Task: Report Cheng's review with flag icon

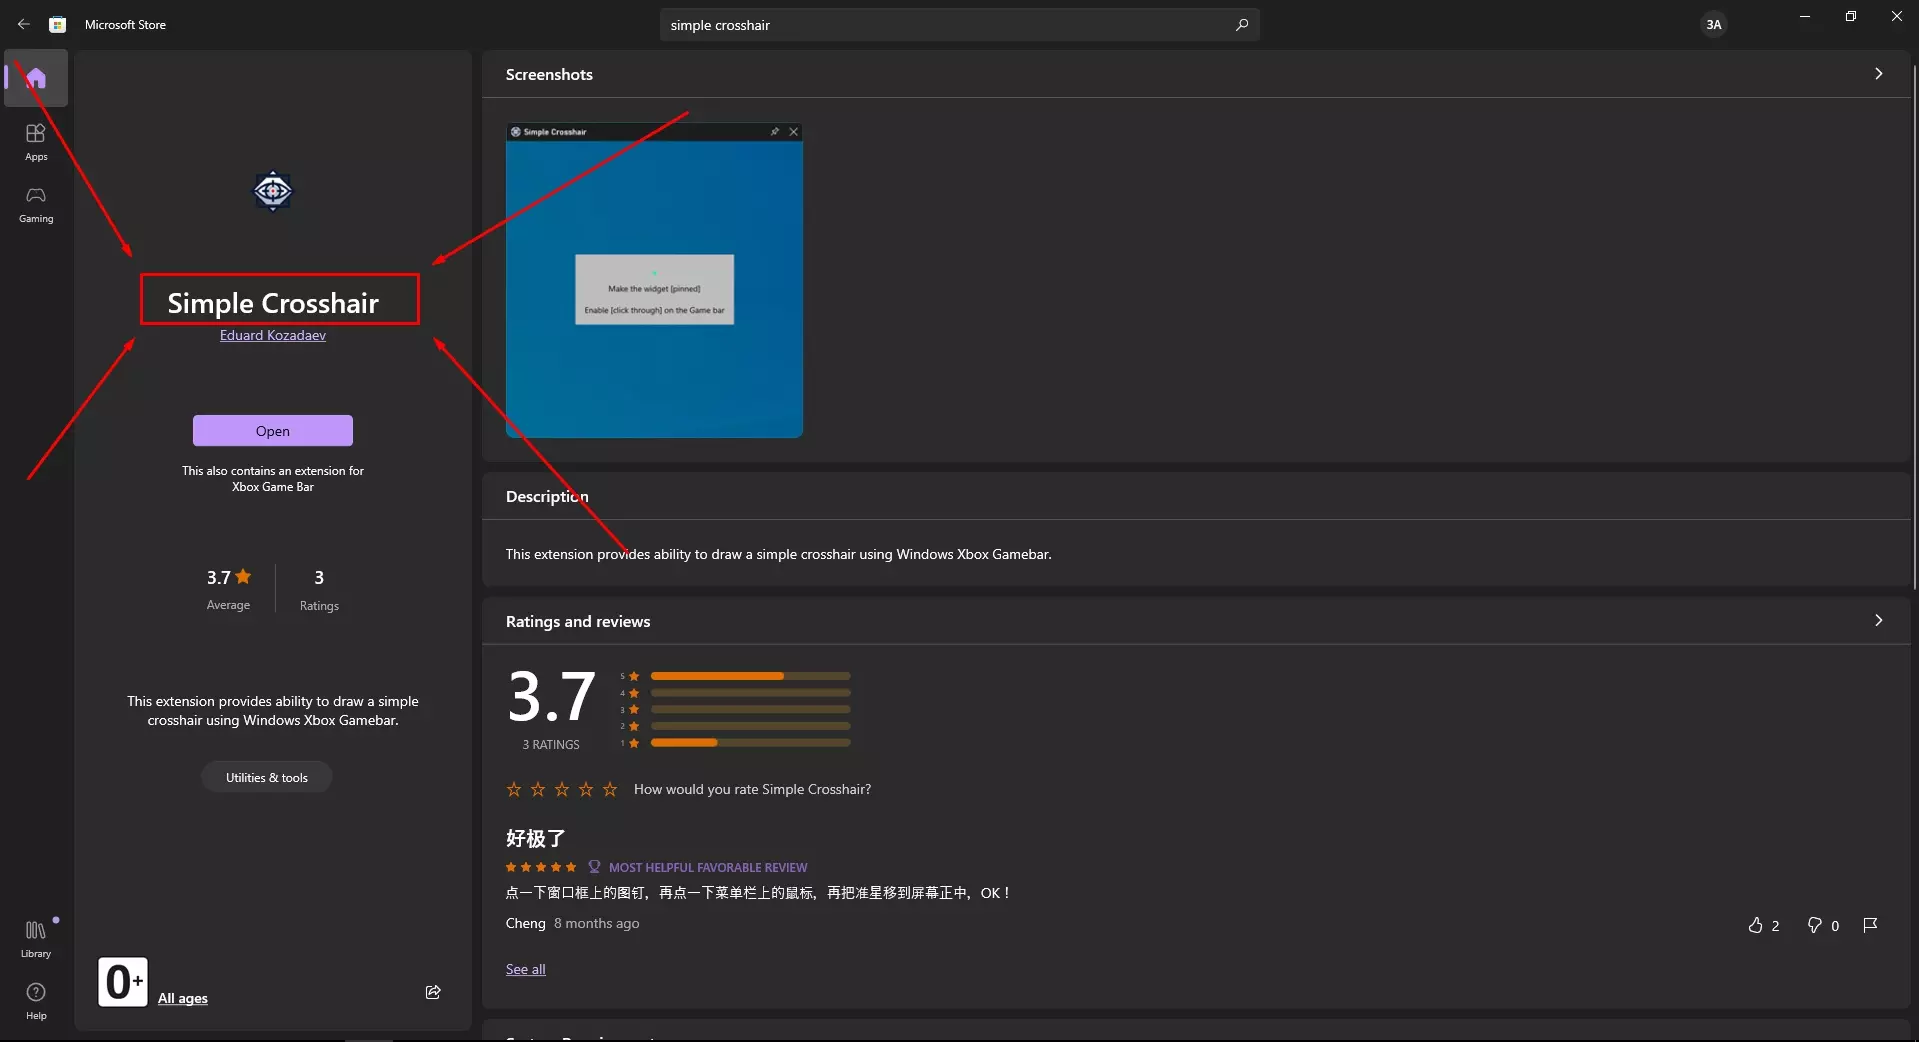Action: coord(1870,926)
